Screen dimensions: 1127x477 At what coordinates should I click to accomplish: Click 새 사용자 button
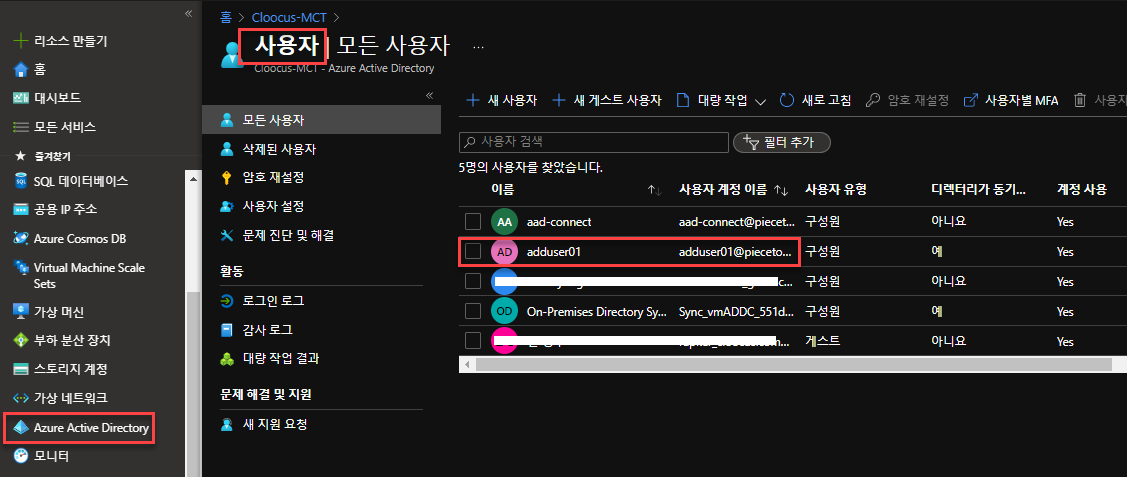point(502,101)
